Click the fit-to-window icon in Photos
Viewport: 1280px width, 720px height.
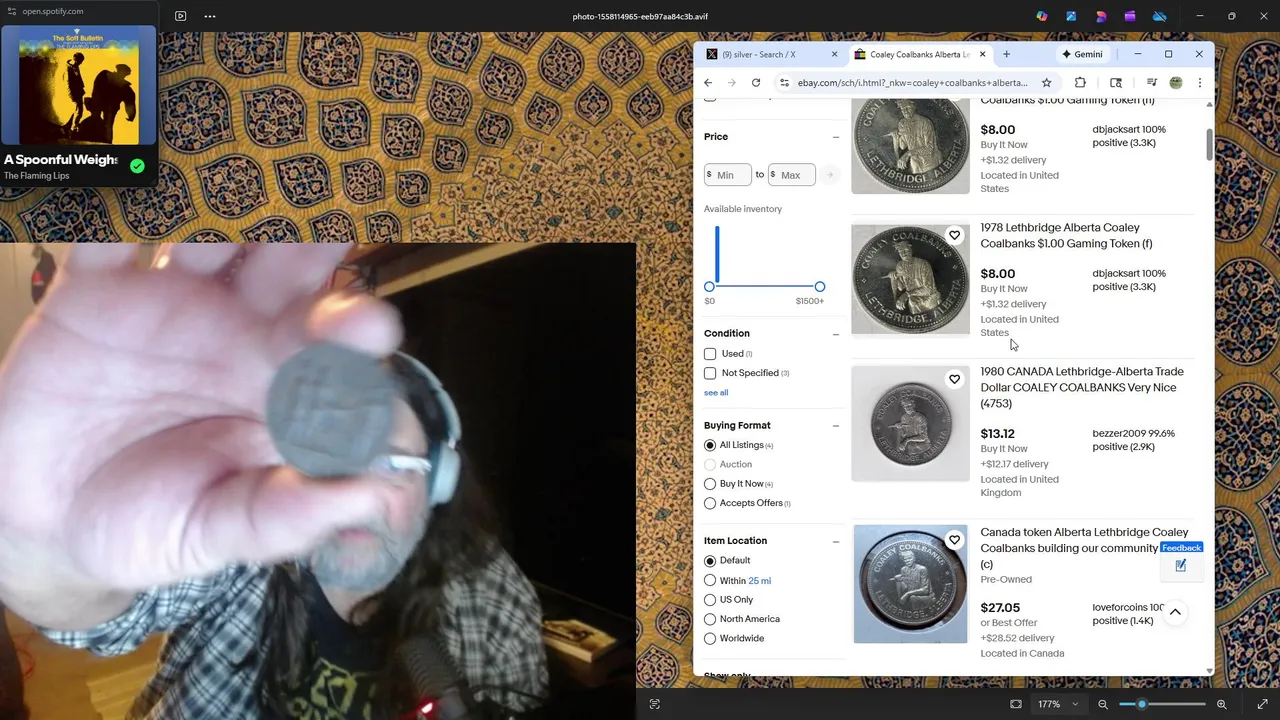tap(1016, 704)
